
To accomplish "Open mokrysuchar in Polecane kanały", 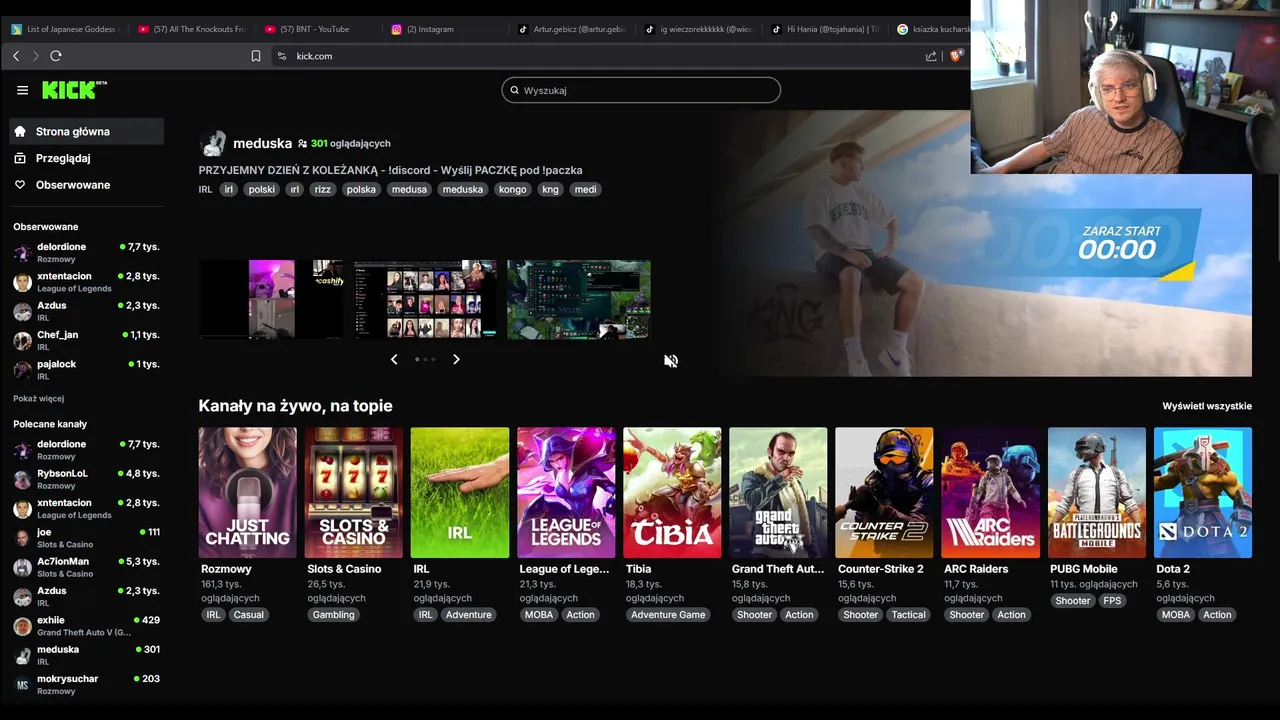I will pyautogui.click(x=86, y=685).
